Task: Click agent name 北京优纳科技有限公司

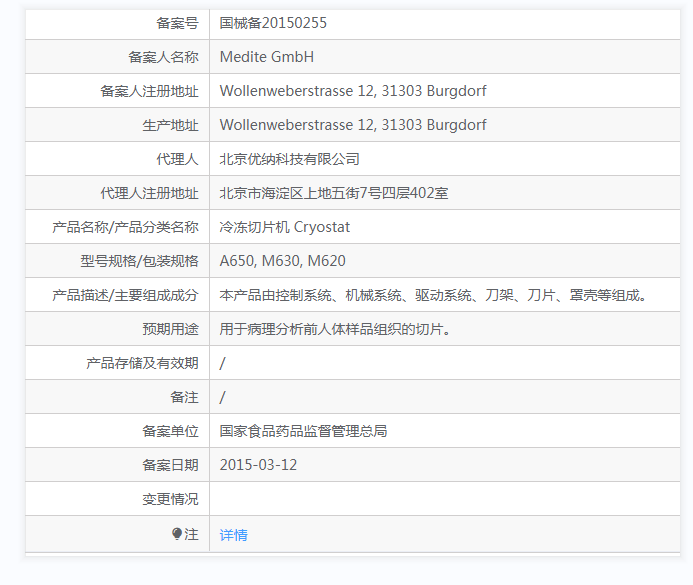Action: [289, 159]
